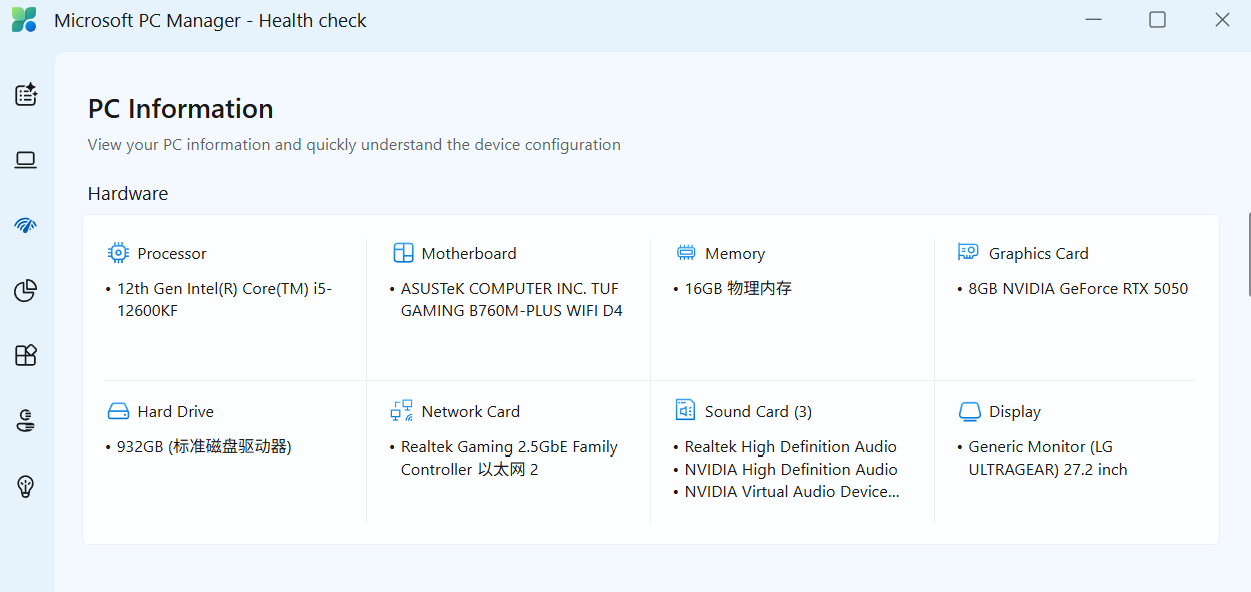The height and width of the screenshot is (592, 1251).
Task: Click the Generic Monitor (LG ULTRAGEAR) entry
Action: (x=1048, y=458)
